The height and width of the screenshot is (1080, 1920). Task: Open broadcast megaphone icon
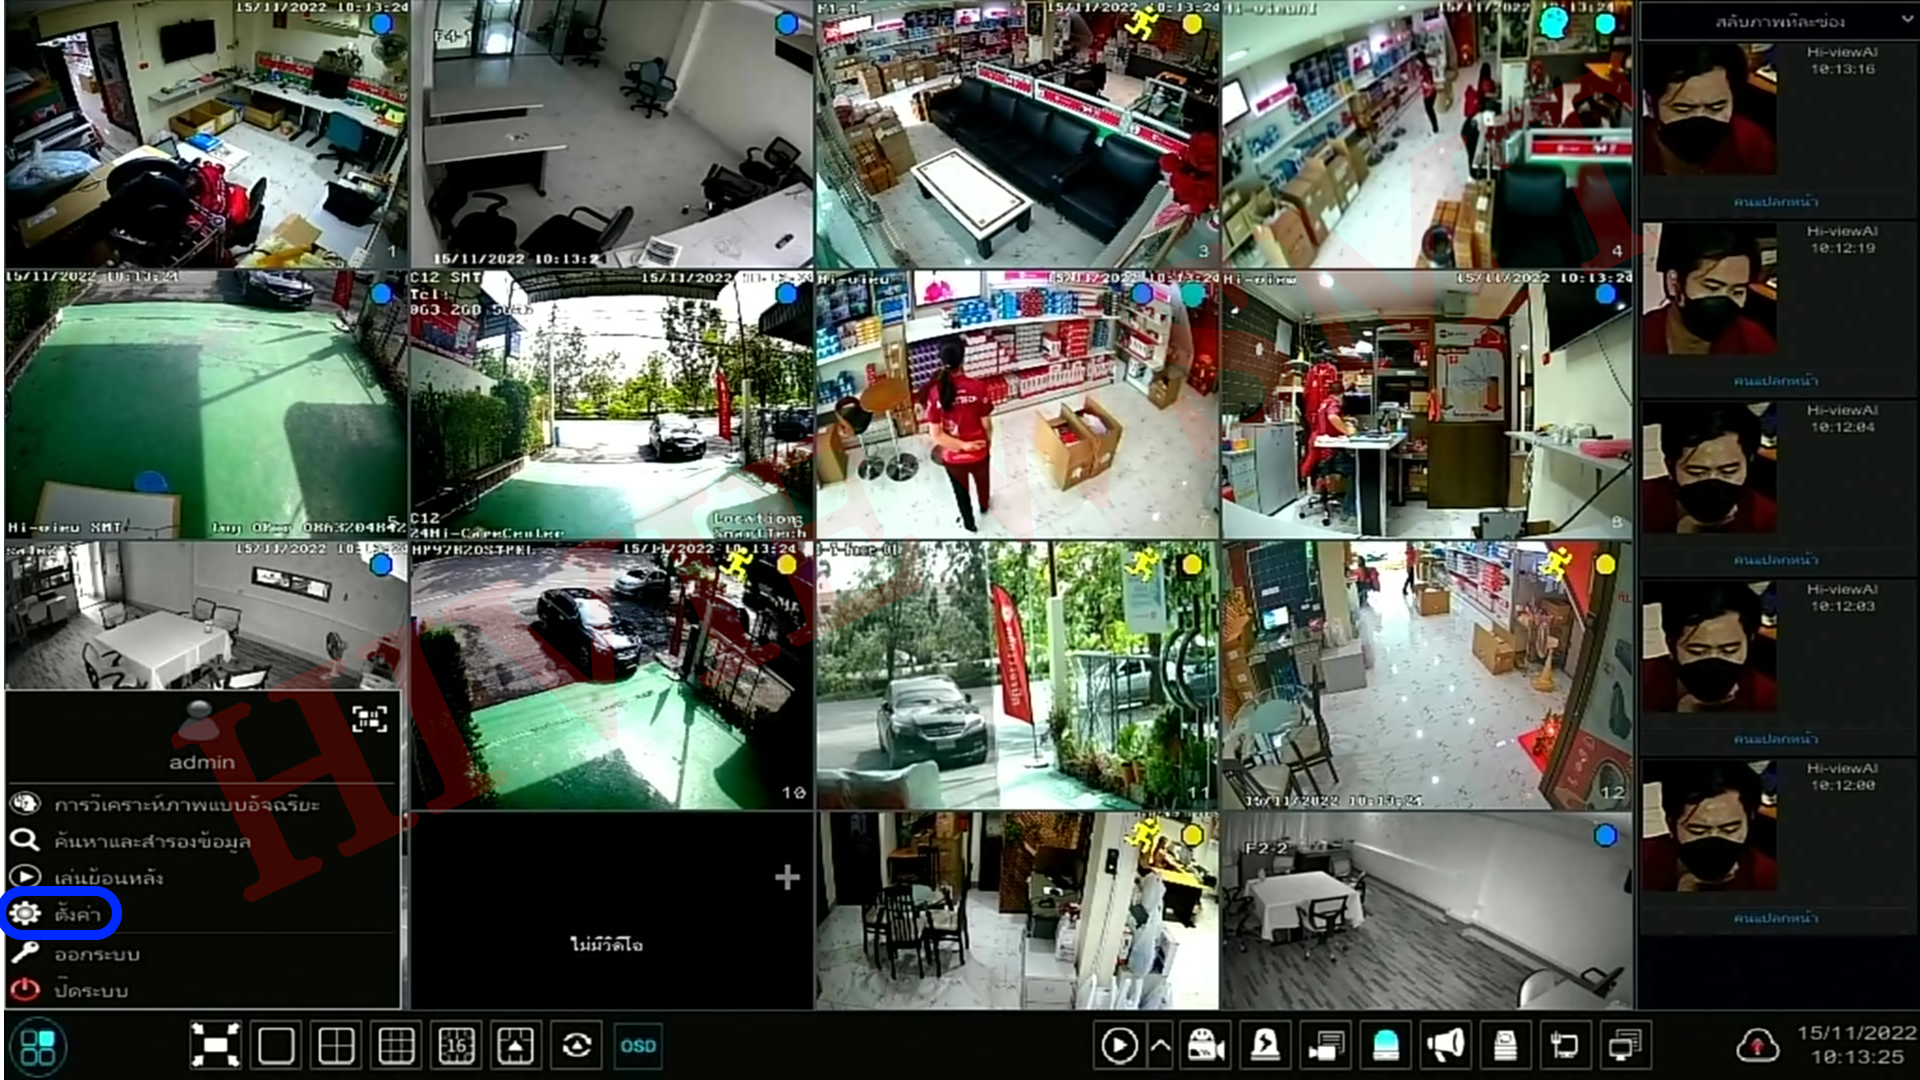click(x=1446, y=1046)
